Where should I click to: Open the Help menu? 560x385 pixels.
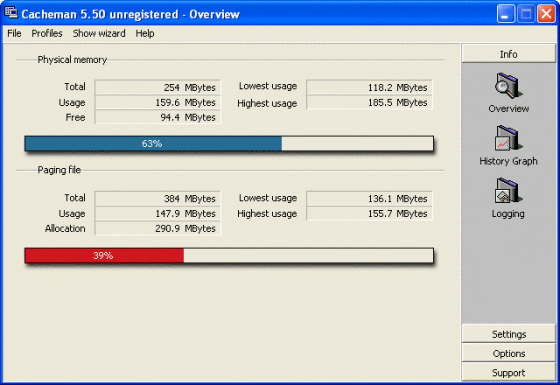coord(145,34)
